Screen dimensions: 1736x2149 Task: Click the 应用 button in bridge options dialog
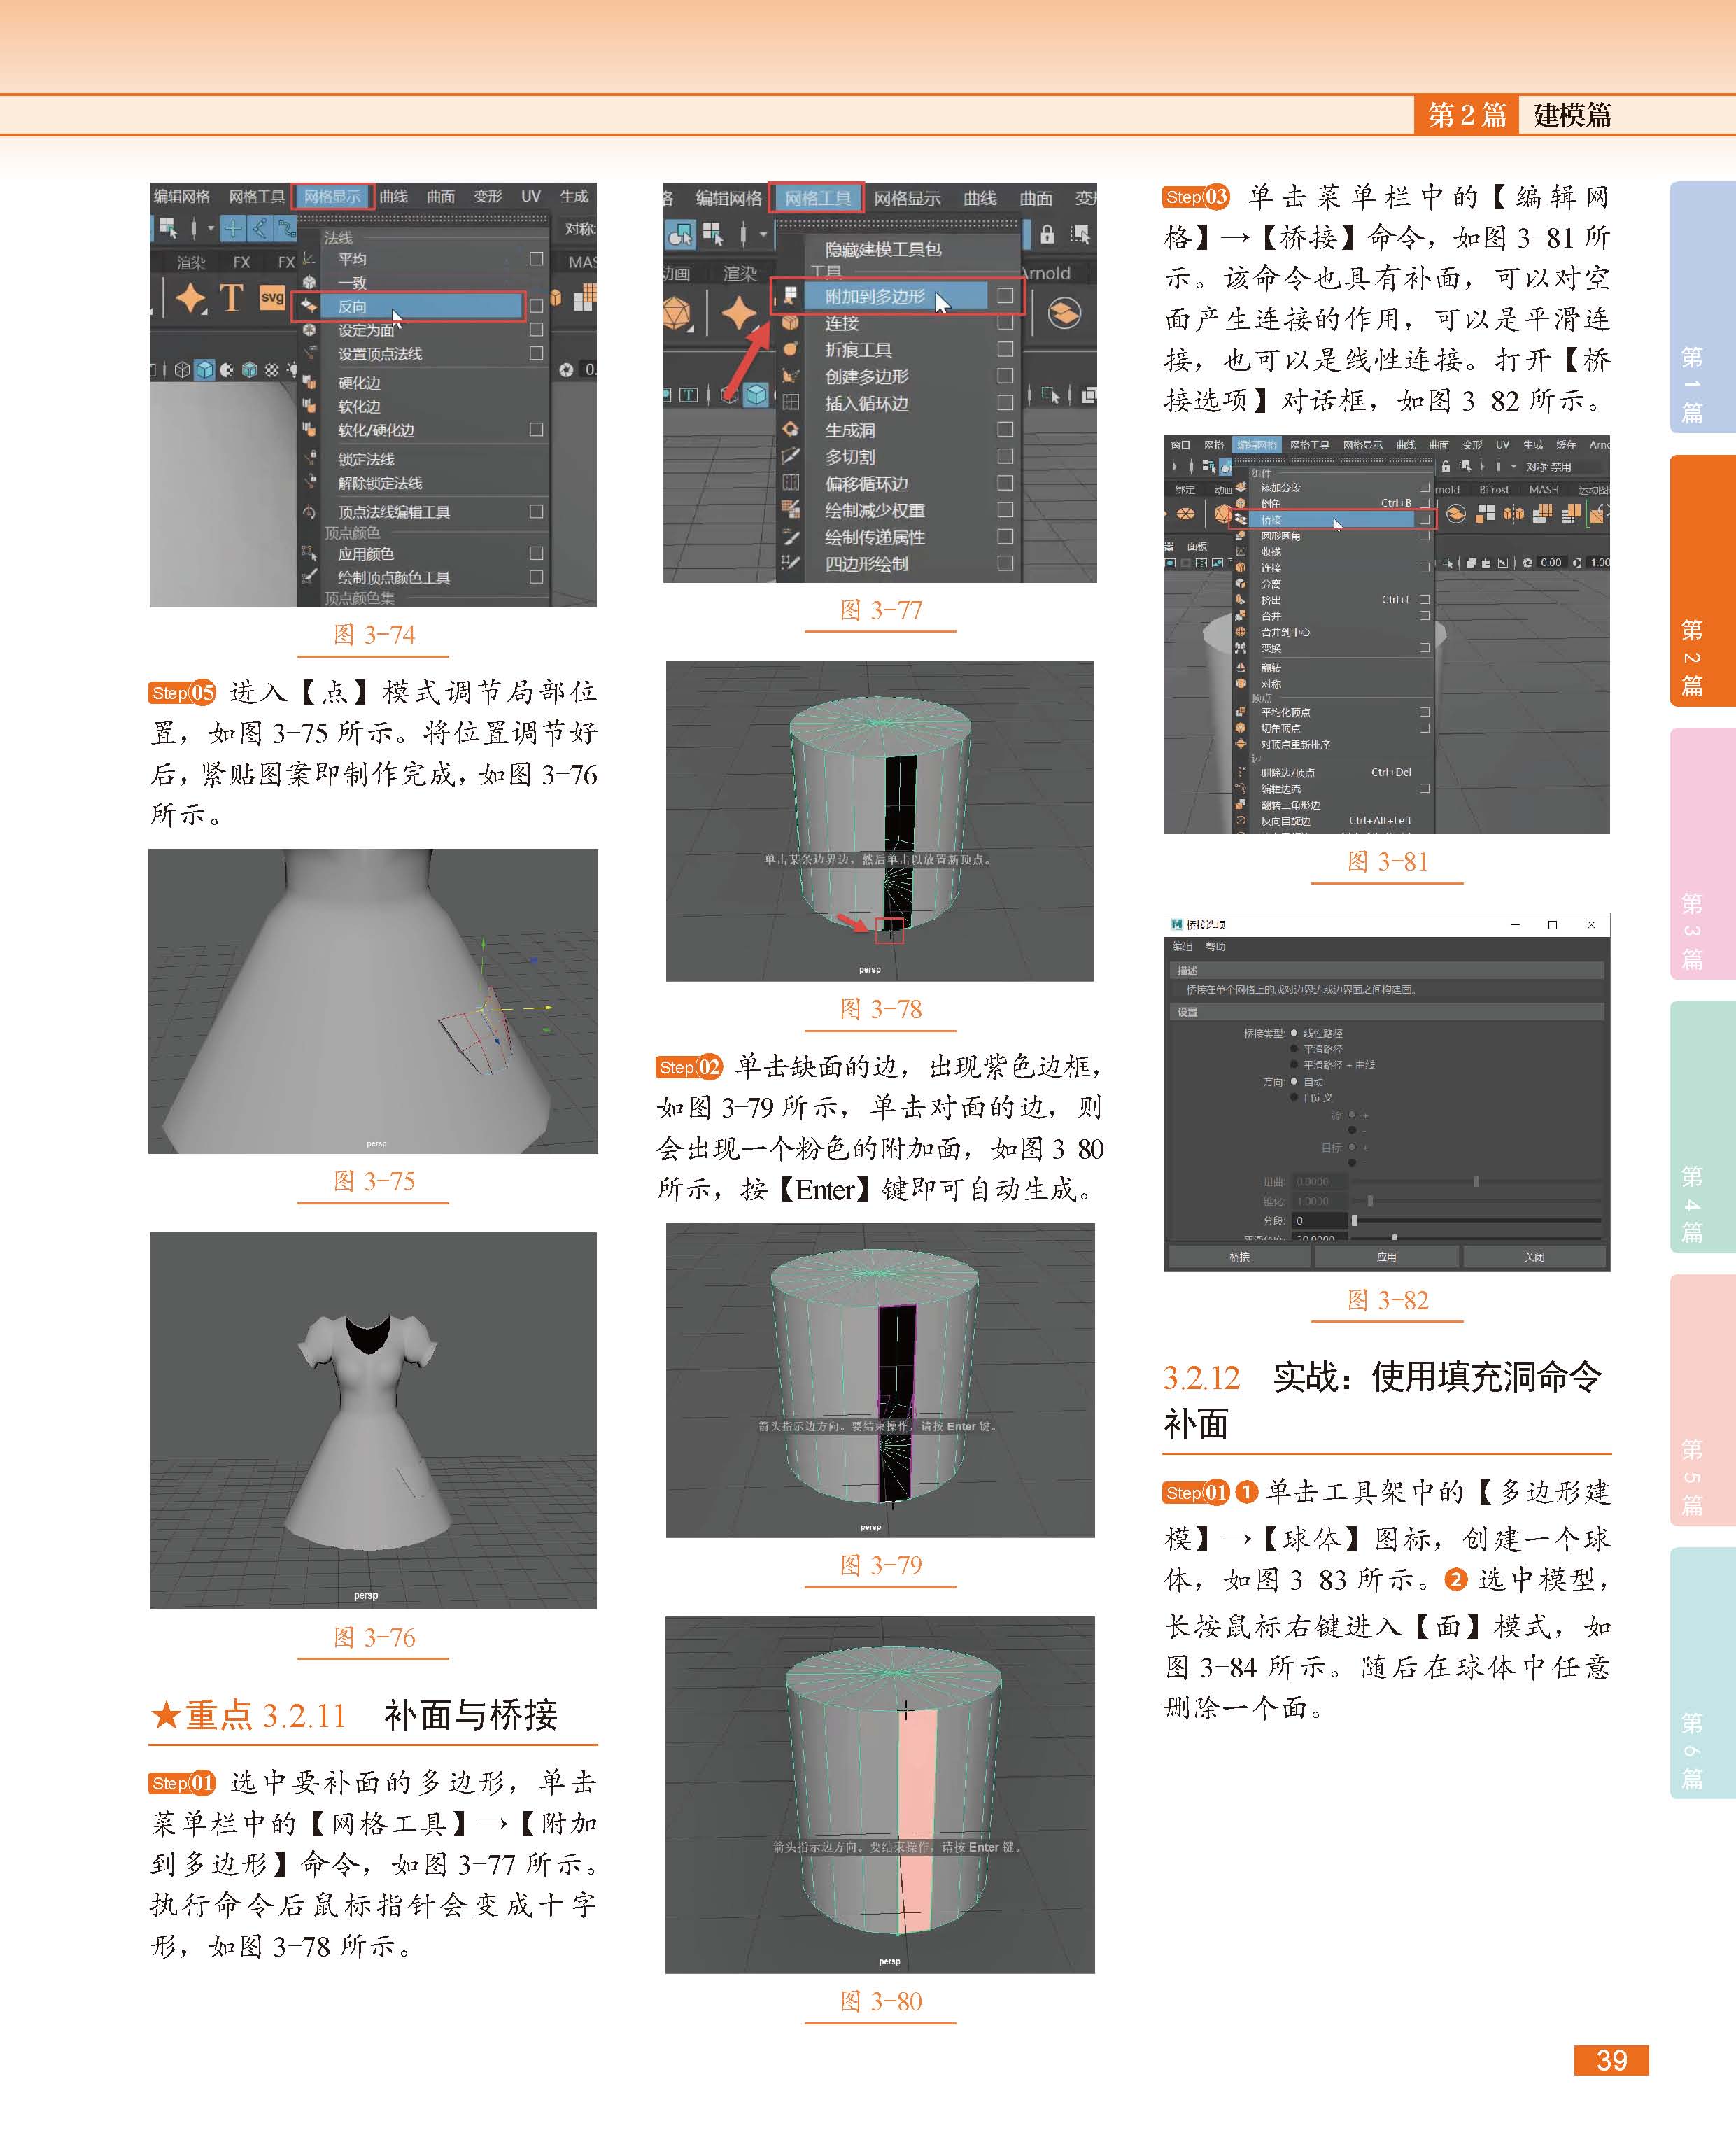(x=1386, y=1257)
